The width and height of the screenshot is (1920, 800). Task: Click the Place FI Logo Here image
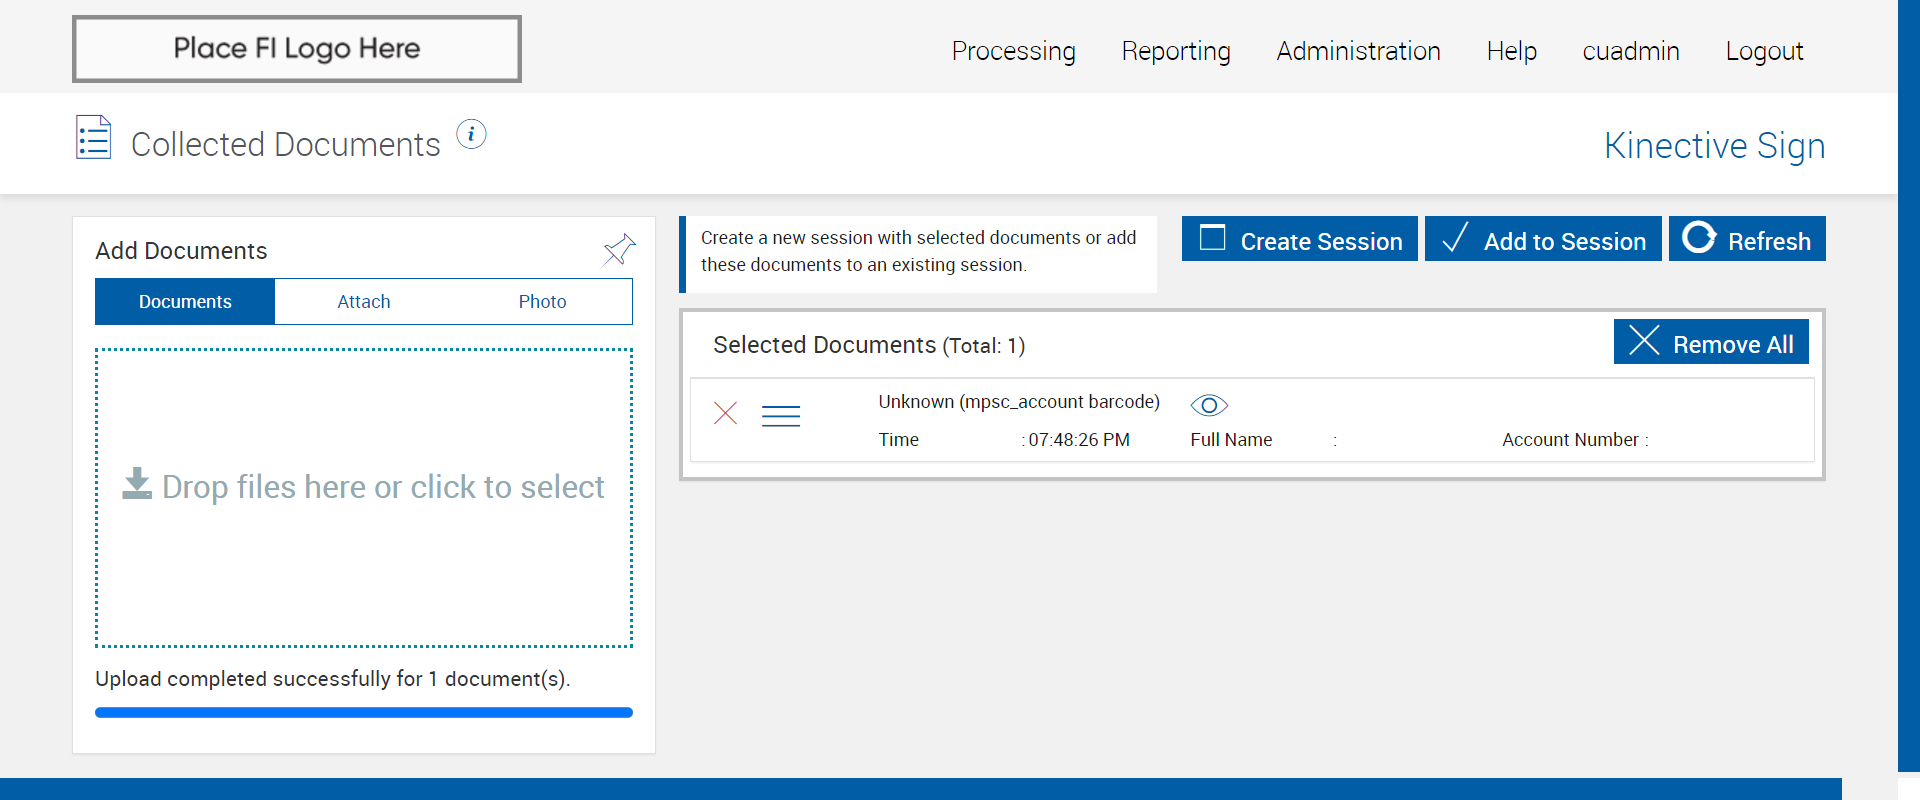click(297, 49)
